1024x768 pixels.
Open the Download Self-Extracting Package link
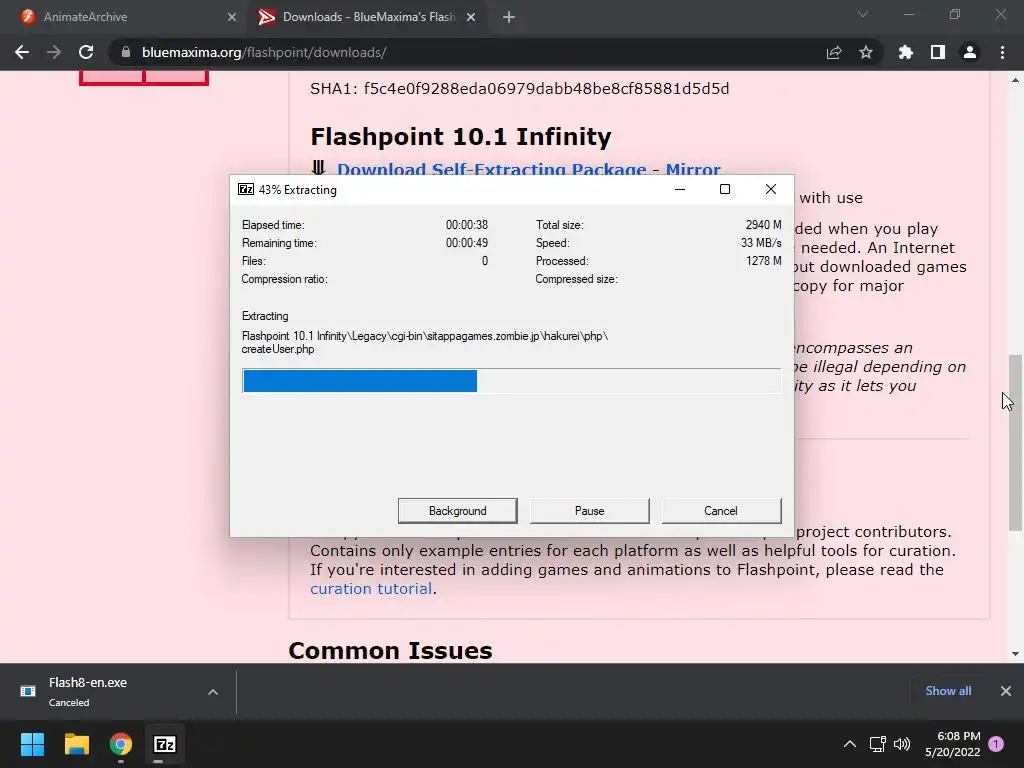pos(492,169)
